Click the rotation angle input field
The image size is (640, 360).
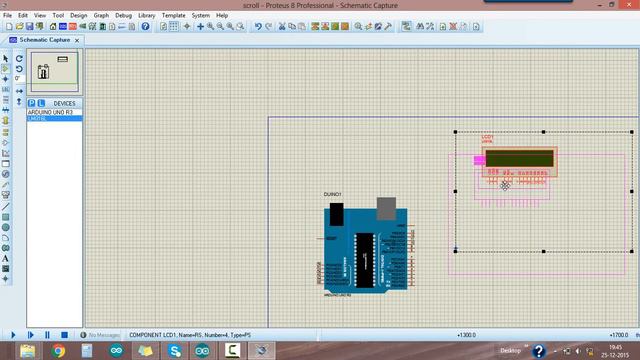pos(19,78)
